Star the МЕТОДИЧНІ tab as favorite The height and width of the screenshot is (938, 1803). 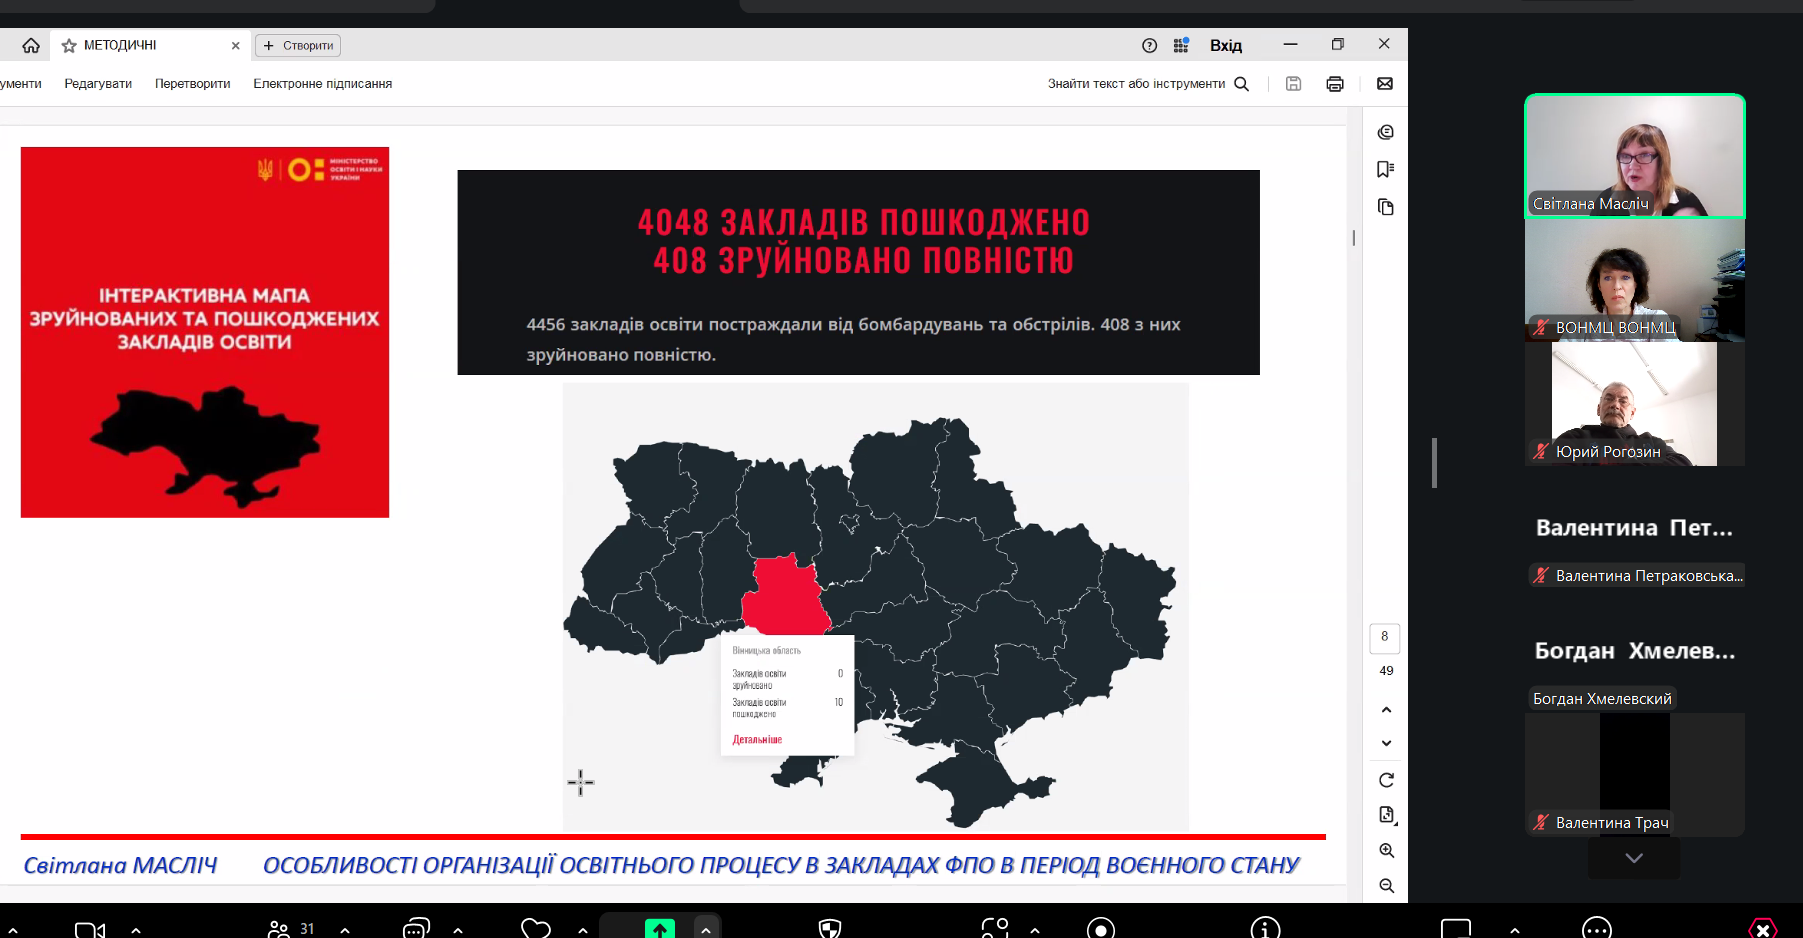click(x=69, y=46)
